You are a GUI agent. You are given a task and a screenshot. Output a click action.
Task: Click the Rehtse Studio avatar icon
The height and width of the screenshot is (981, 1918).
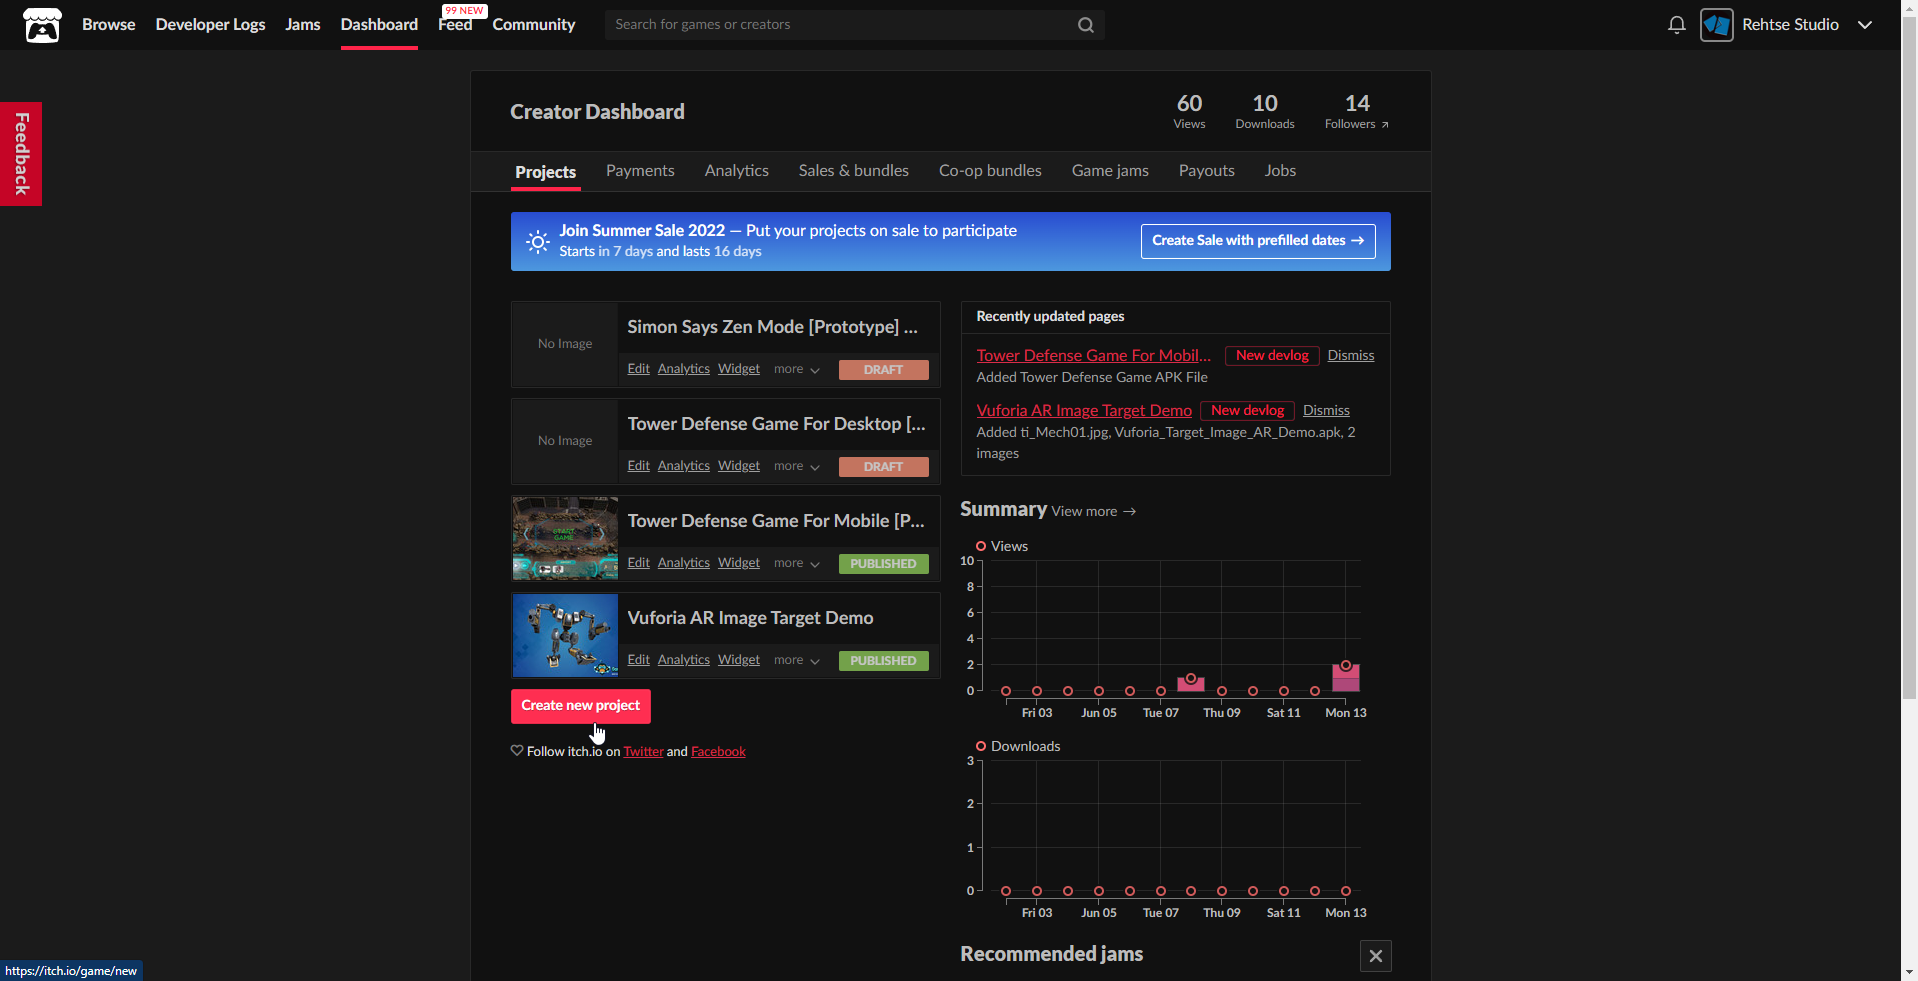coord(1717,25)
